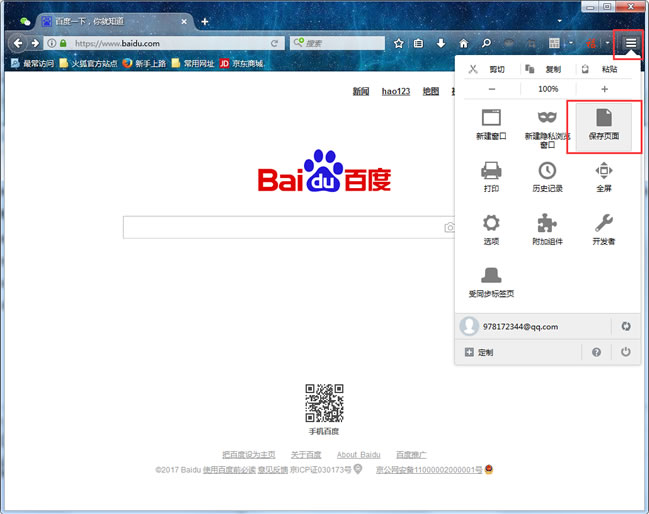This screenshot has height=514, width=649.
Task: Open Most Visited (最常访问) bookmark
Action: pos(32,63)
